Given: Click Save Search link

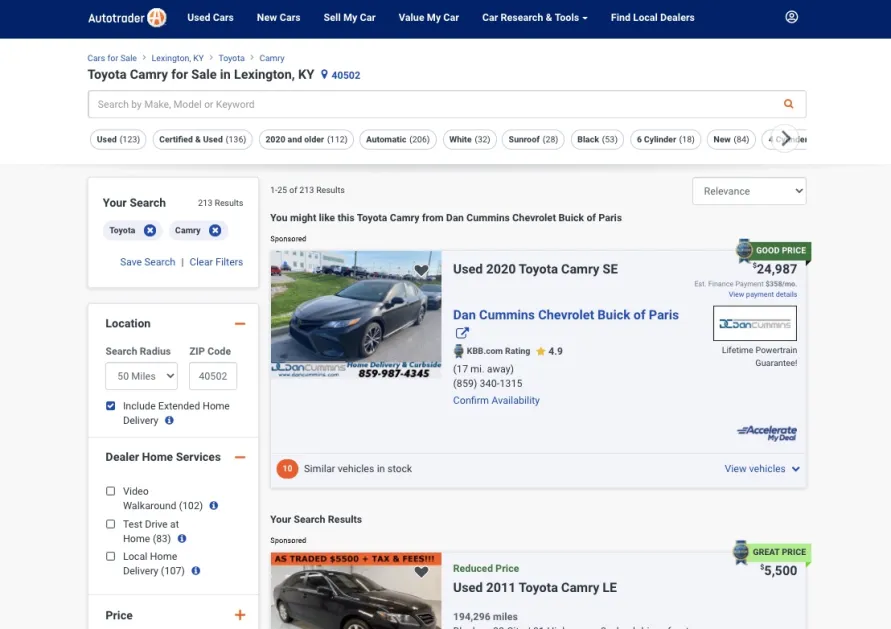Looking at the screenshot, I should 148,262.
